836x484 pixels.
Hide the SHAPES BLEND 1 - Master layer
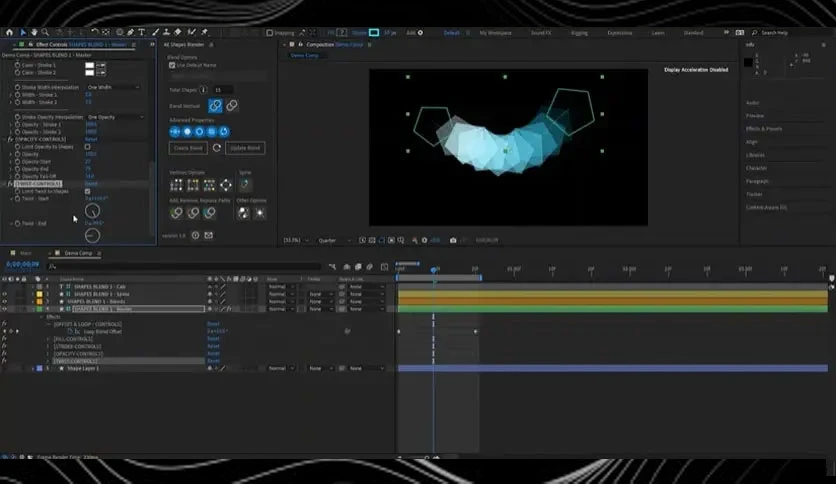click(4, 309)
